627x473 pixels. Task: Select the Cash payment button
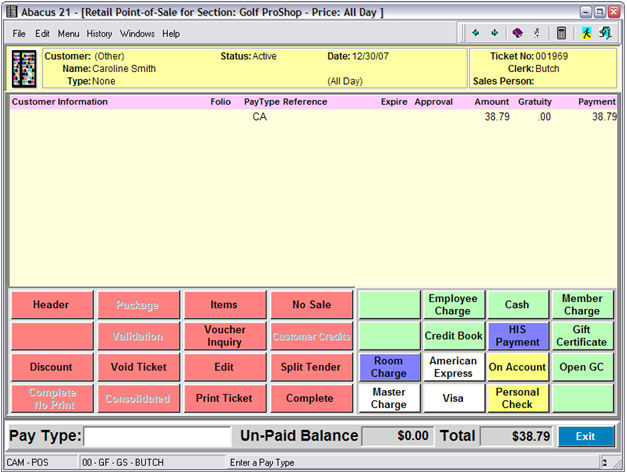coord(517,305)
